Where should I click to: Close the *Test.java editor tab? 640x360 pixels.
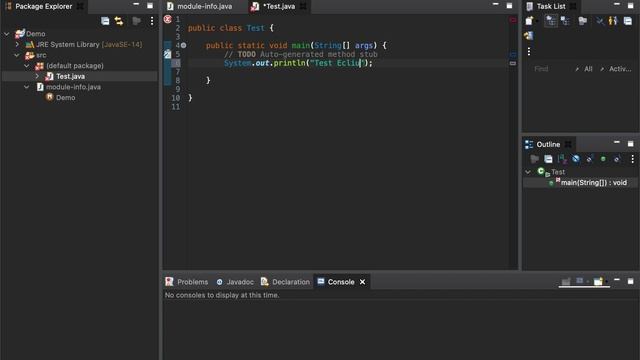(x=303, y=7)
